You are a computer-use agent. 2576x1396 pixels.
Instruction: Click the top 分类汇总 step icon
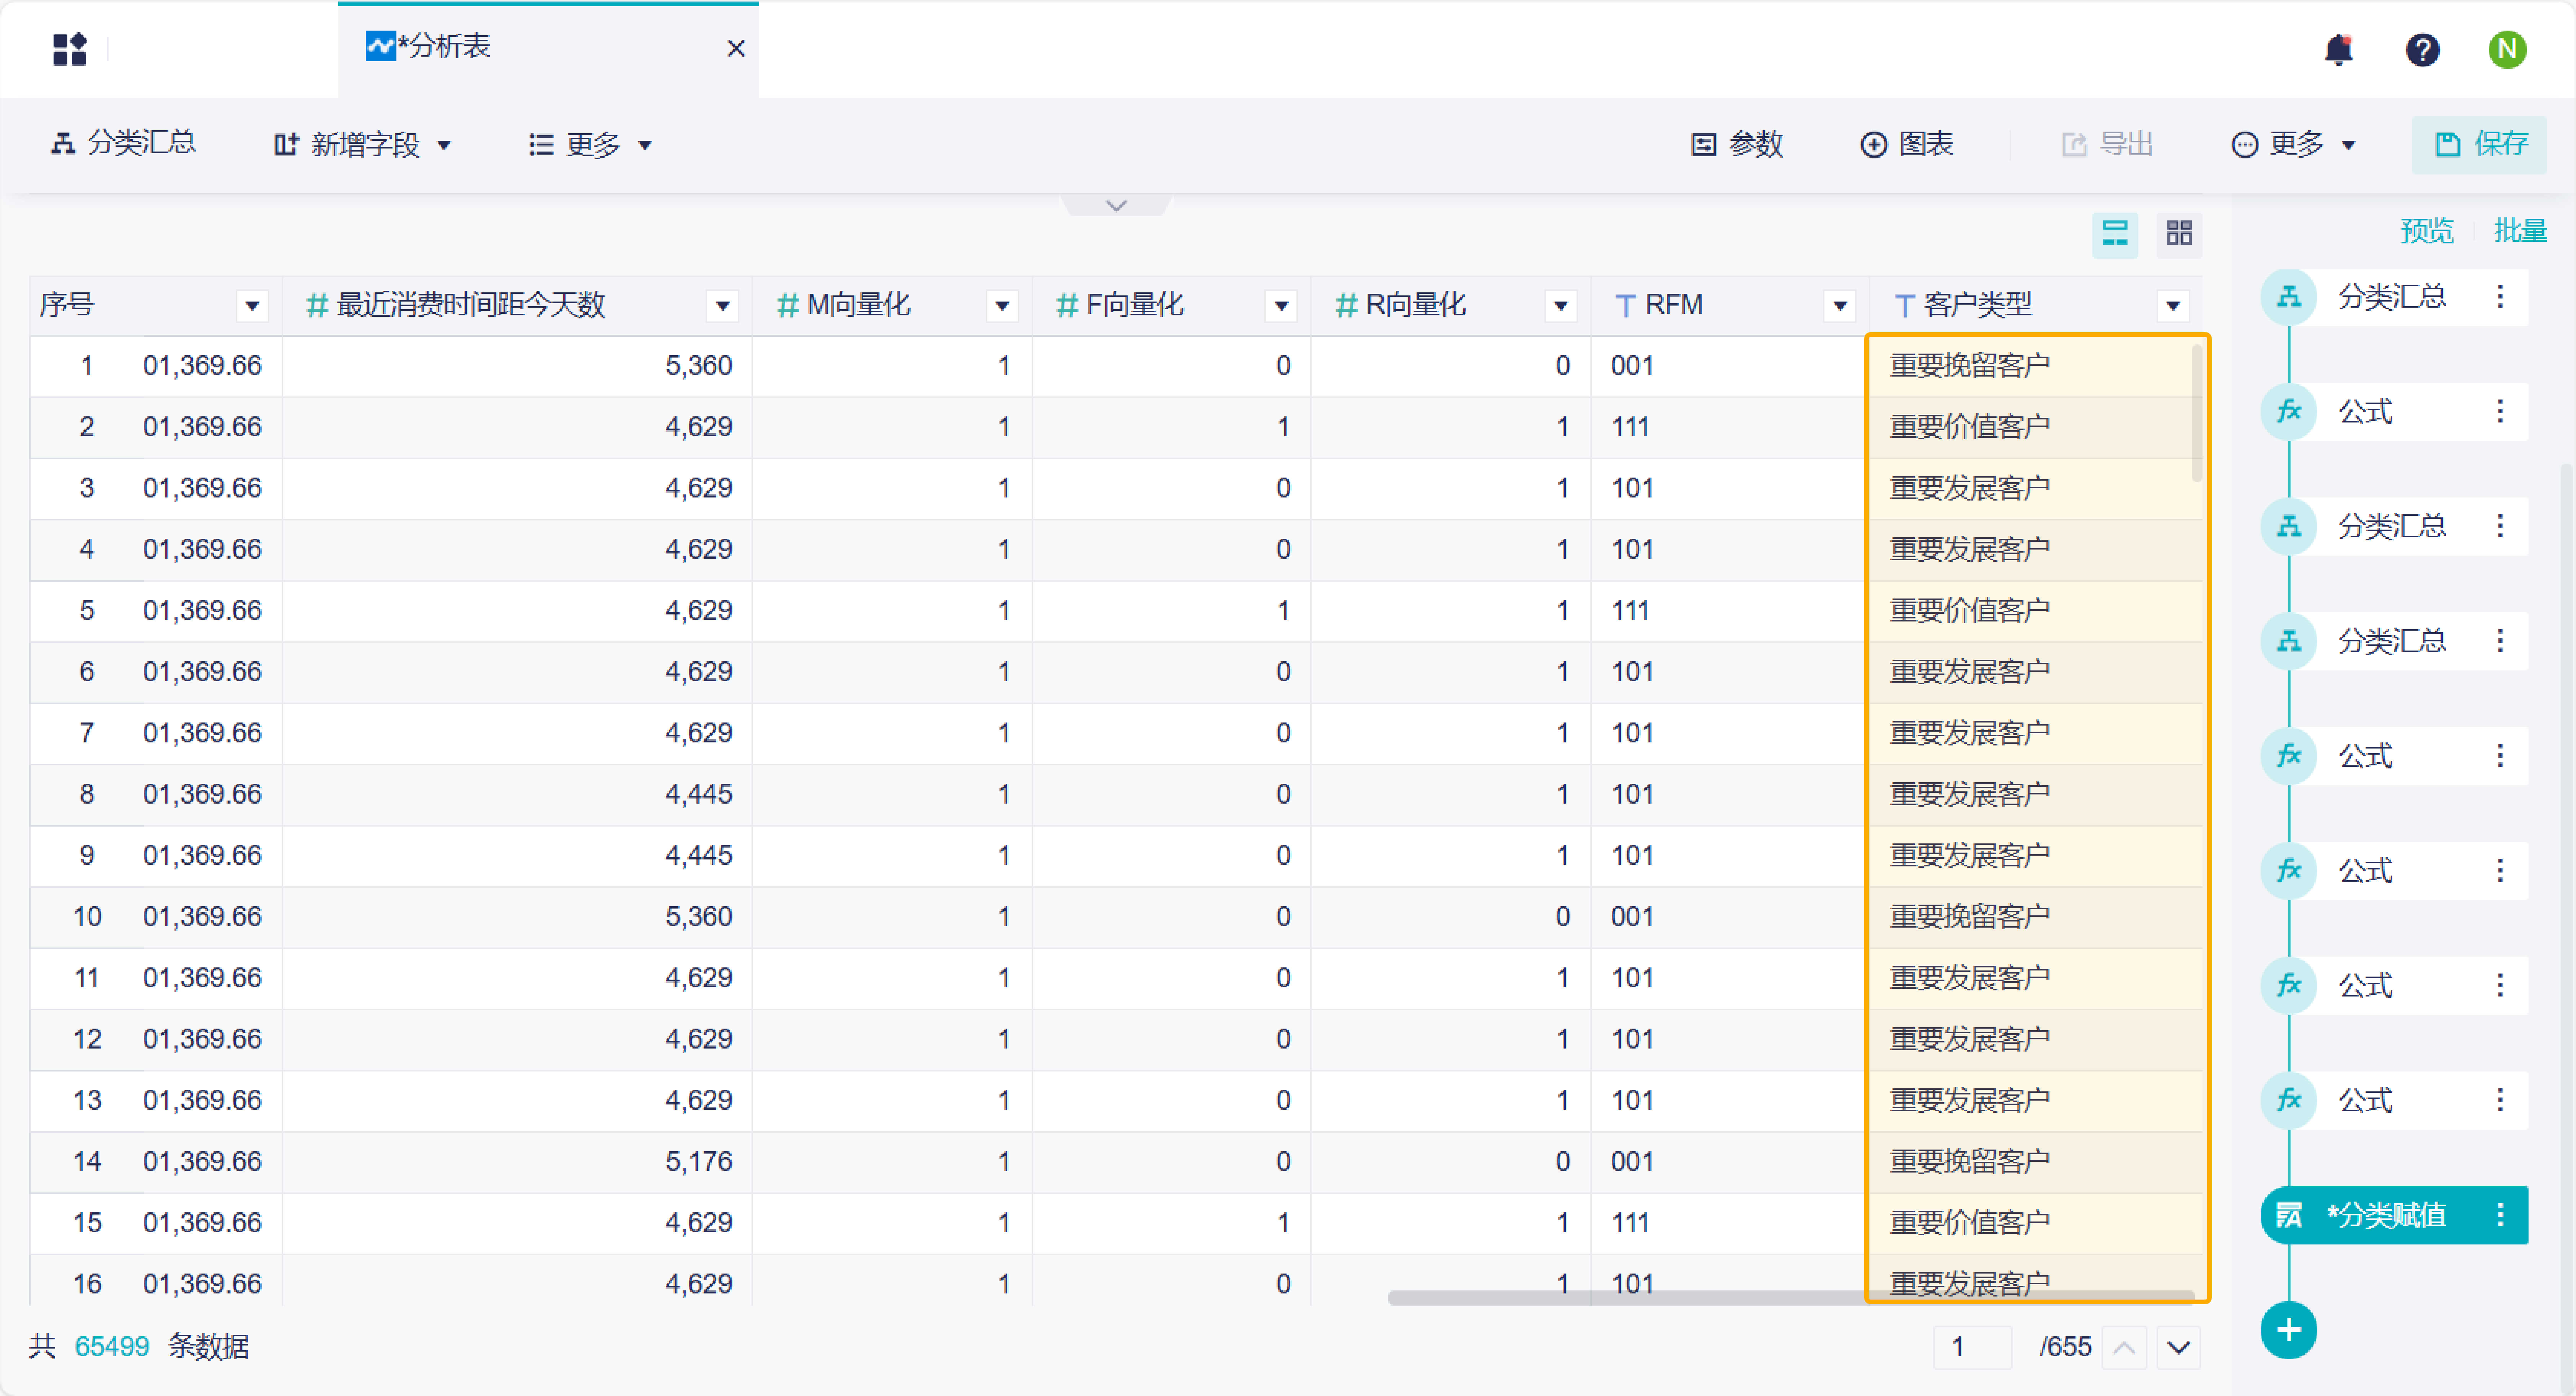(2289, 297)
